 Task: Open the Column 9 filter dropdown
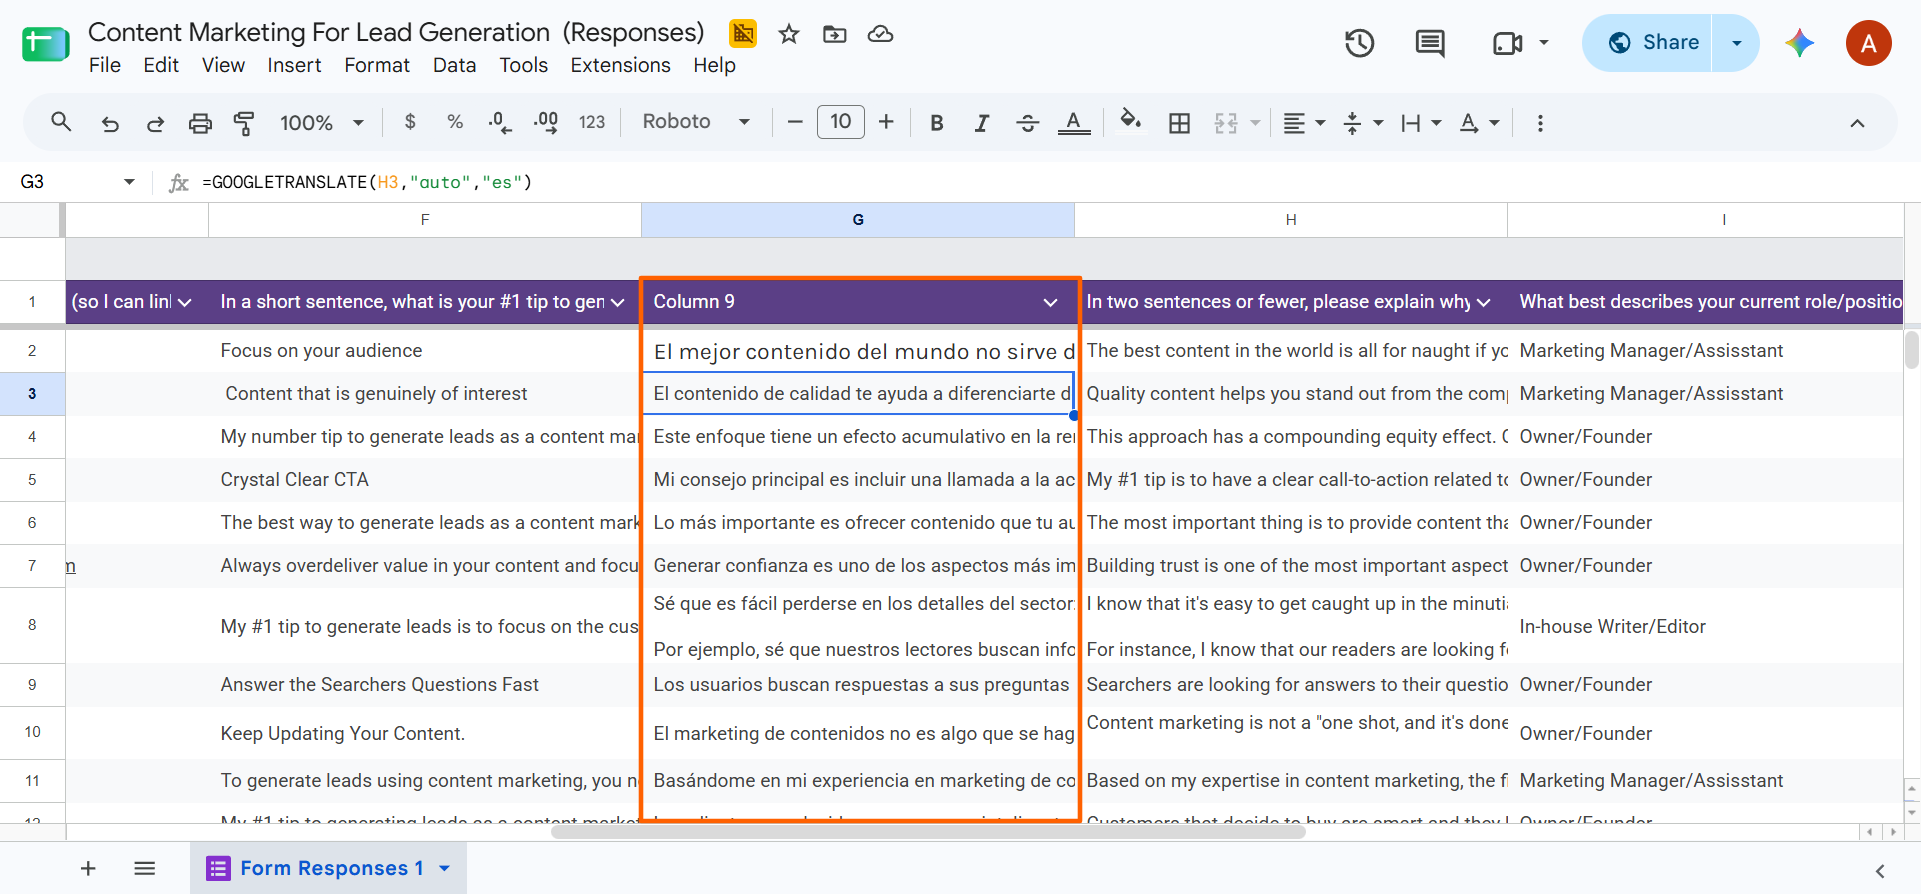[1050, 302]
